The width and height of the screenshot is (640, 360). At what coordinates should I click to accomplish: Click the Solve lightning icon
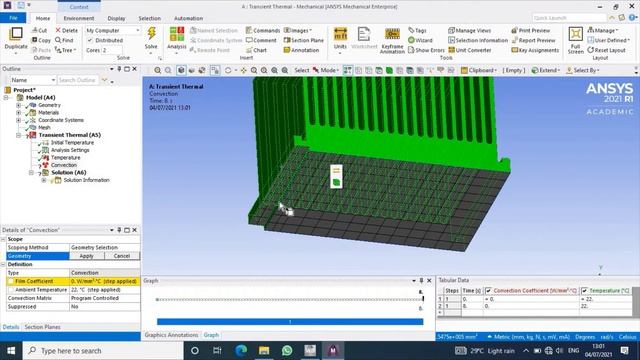(151, 33)
